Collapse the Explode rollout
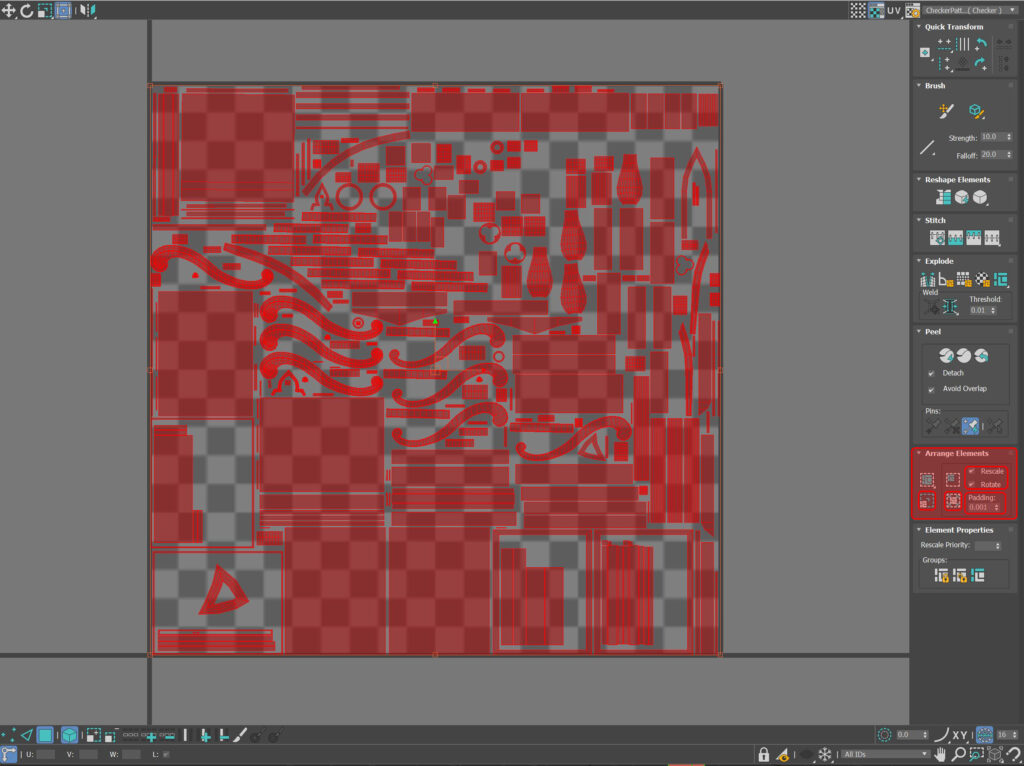This screenshot has height=766, width=1024. point(919,261)
